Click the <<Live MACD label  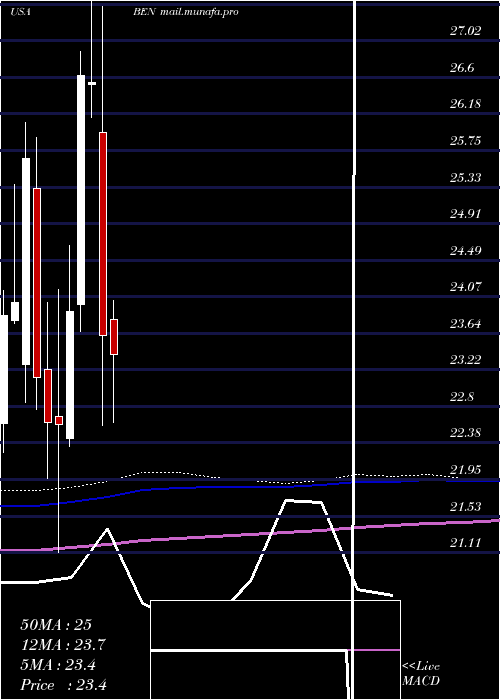point(421,673)
